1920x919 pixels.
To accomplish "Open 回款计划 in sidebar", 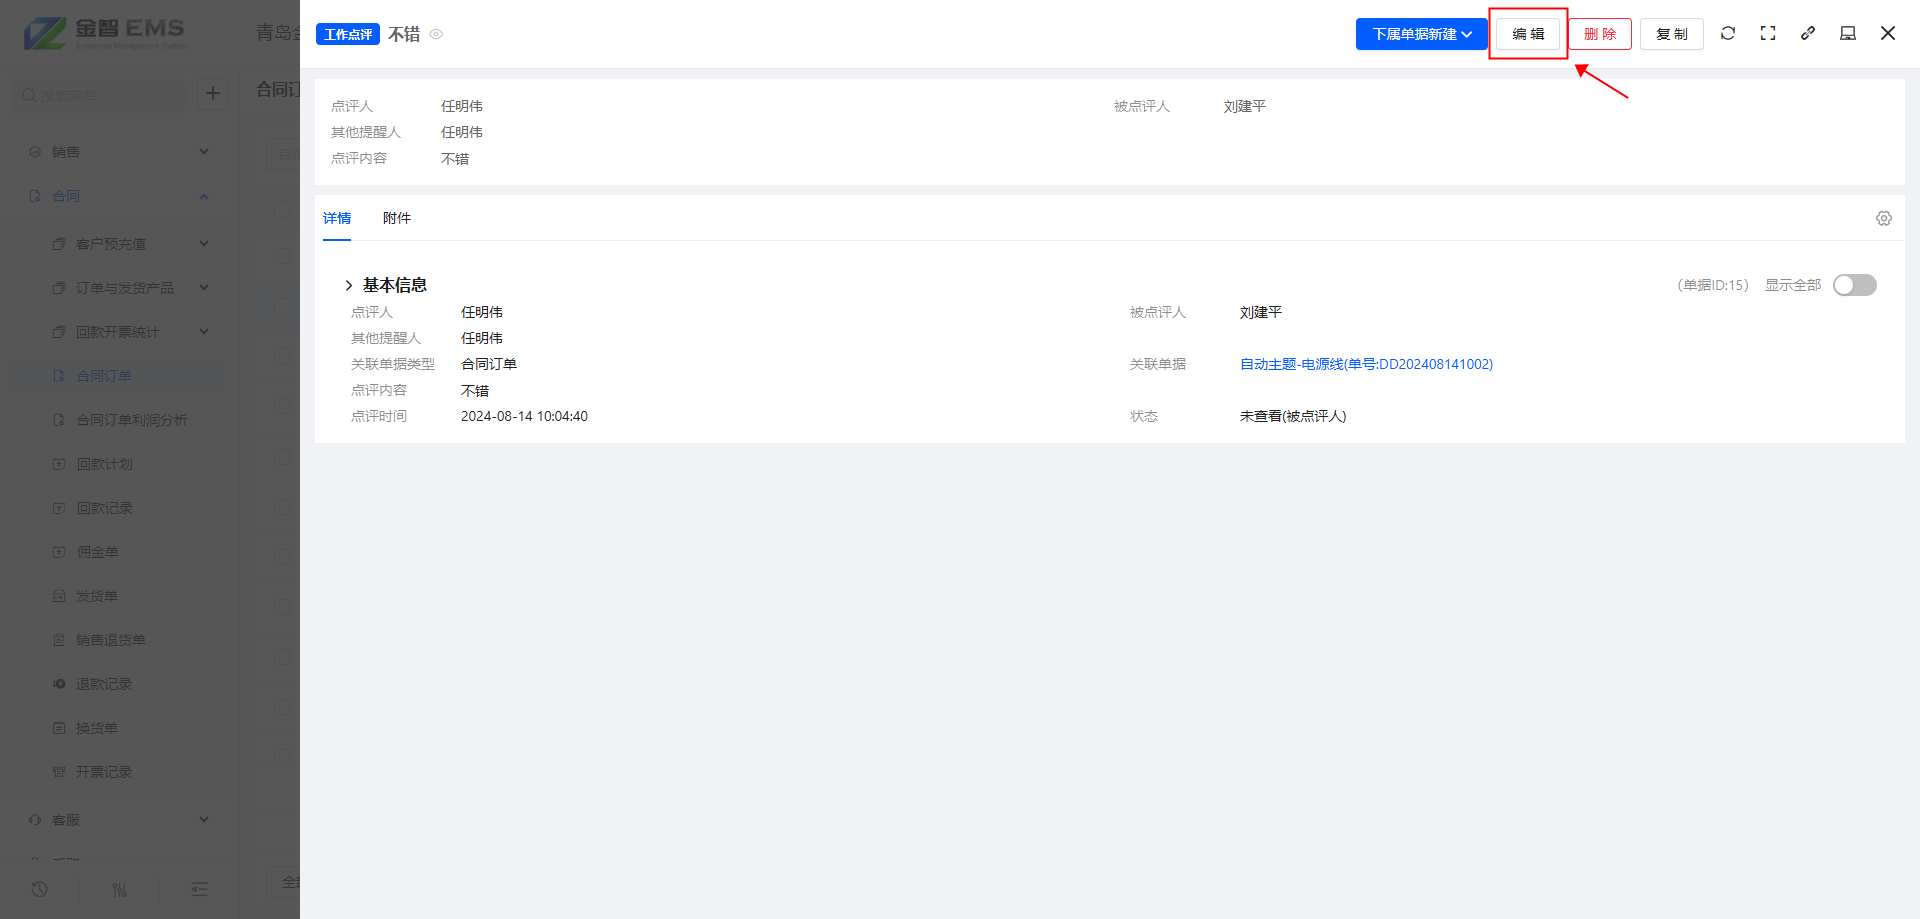I will click(118, 464).
